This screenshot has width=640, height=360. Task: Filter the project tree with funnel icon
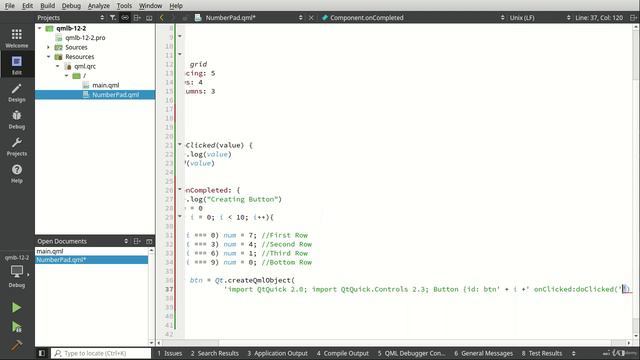(x=113, y=18)
